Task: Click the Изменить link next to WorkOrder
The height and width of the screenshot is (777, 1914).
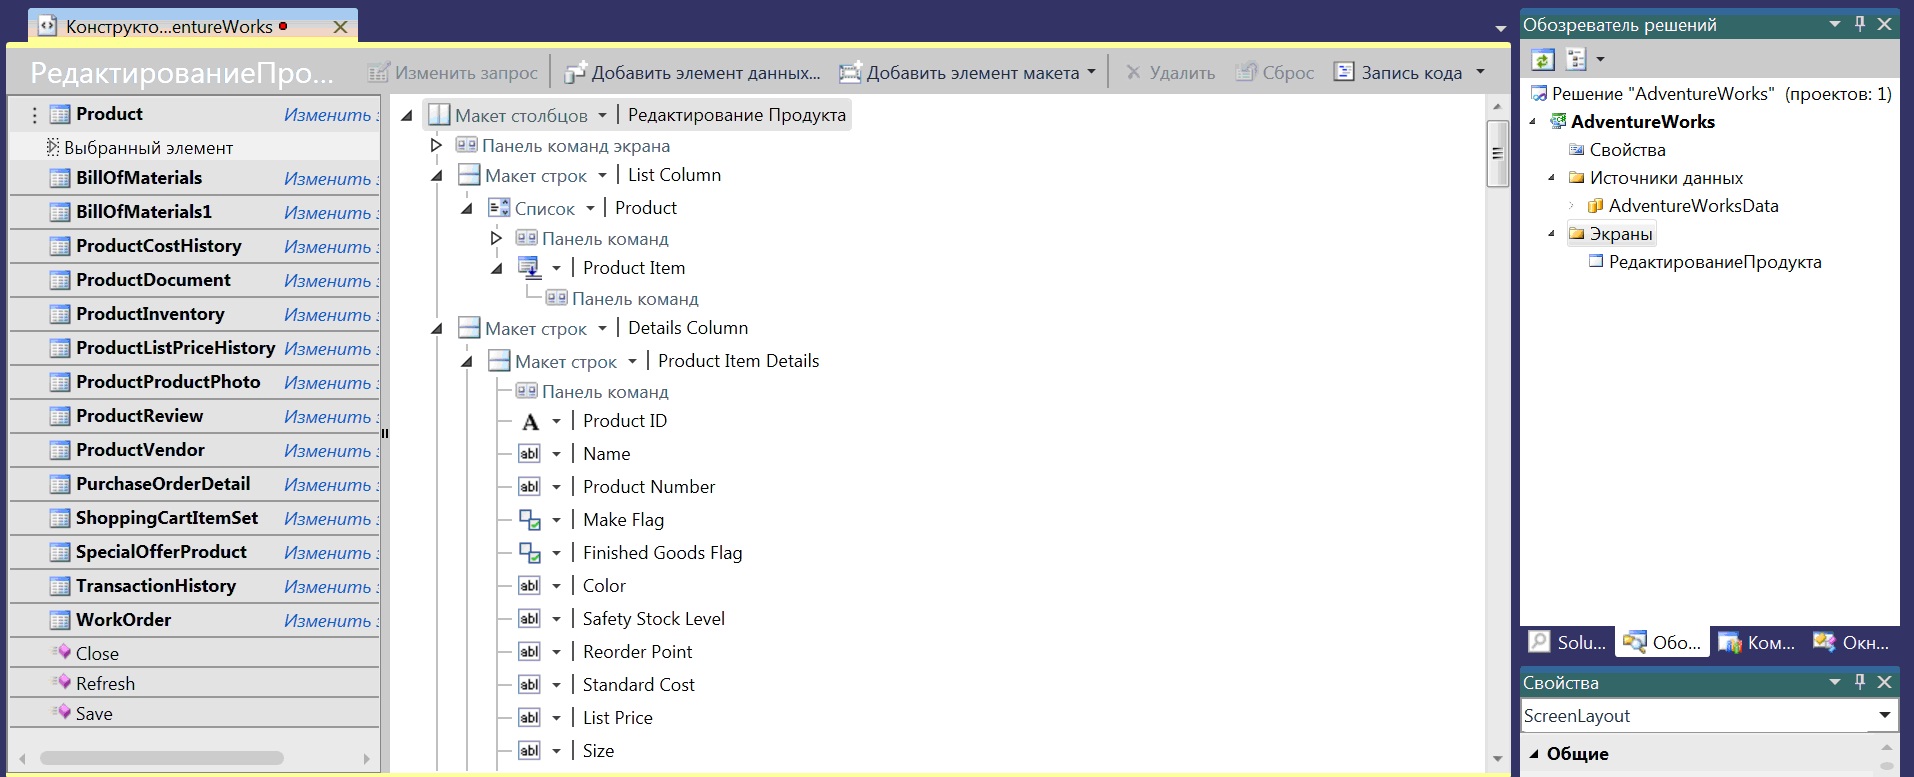Action: (327, 621)
